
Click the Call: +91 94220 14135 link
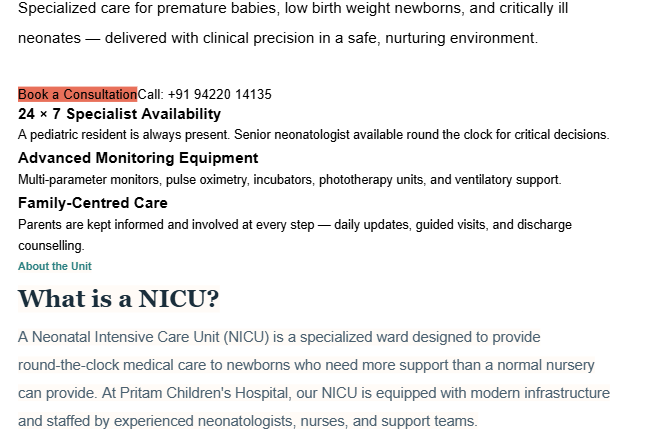pyautogui.click(x=204, y=94)
